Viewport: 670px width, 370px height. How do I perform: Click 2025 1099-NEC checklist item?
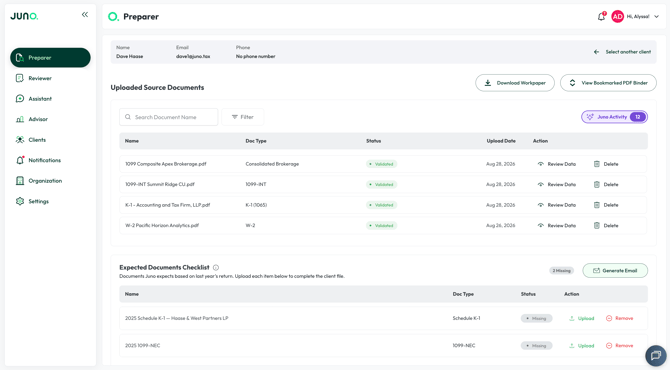[142, 346]
